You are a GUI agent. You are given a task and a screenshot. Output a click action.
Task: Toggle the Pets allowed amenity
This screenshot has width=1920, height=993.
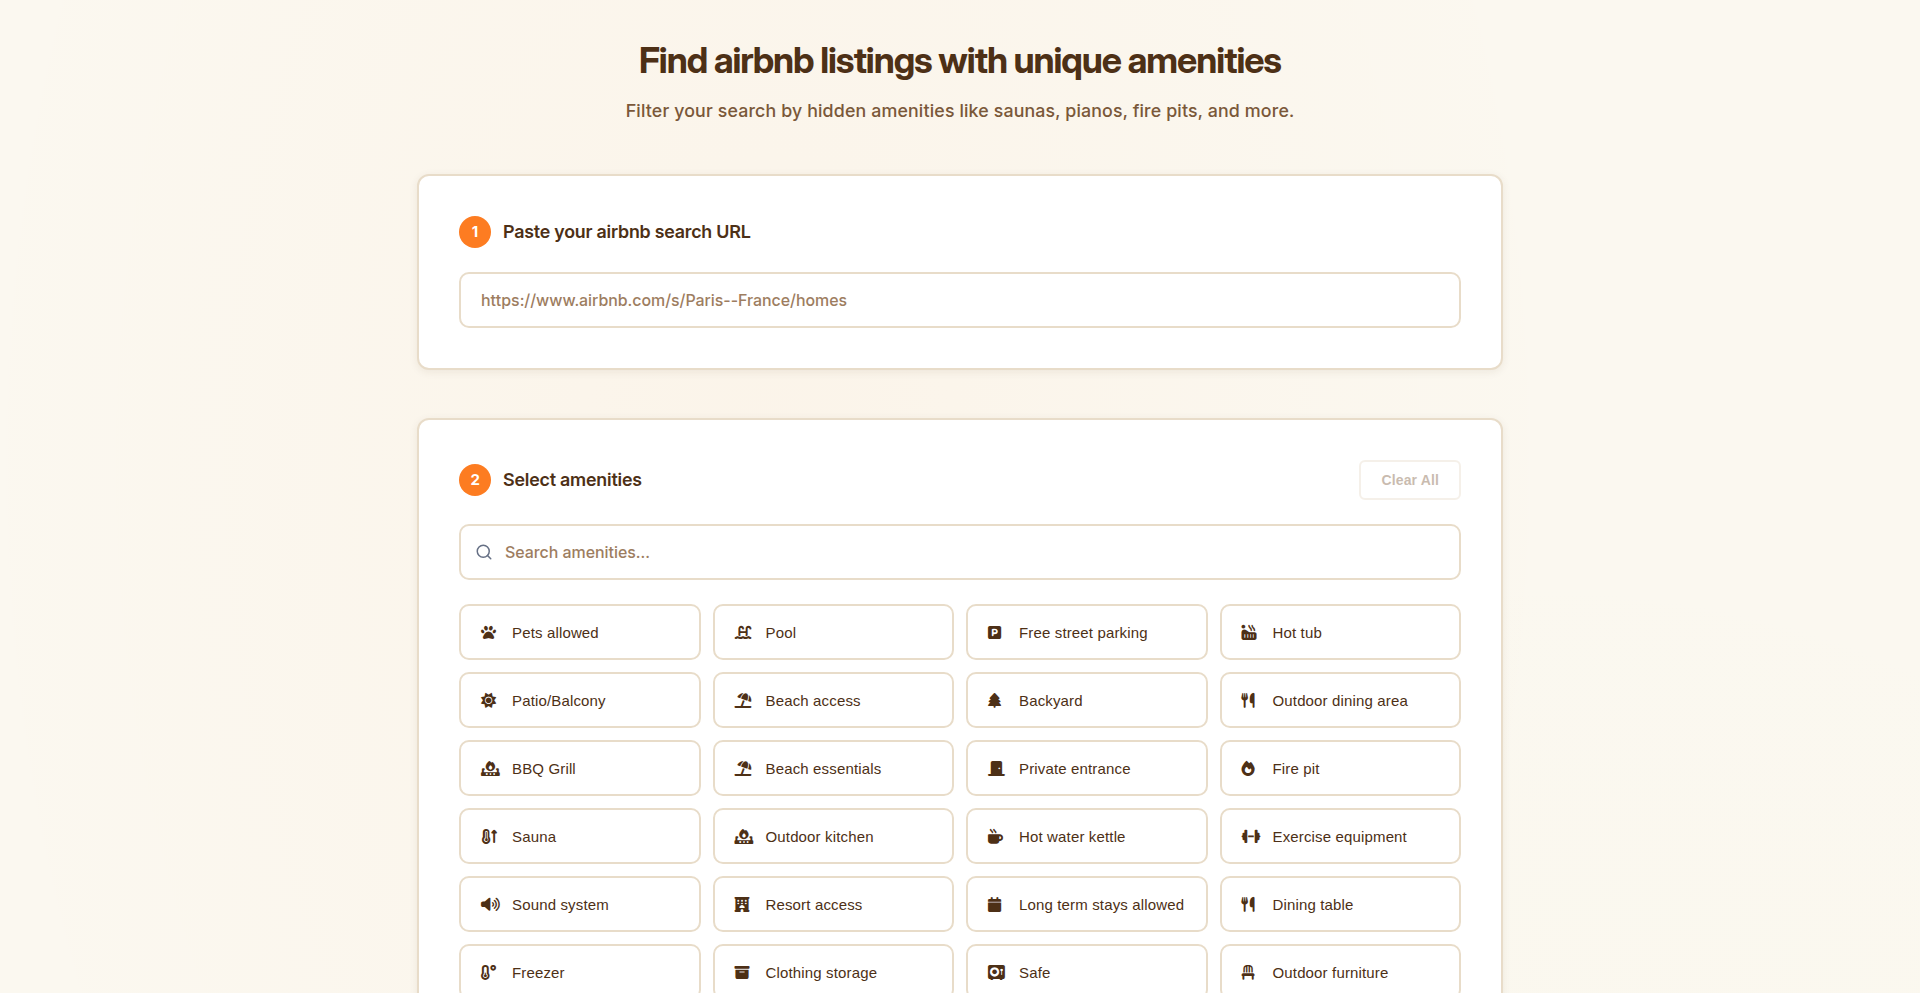[x=579, y=632]
